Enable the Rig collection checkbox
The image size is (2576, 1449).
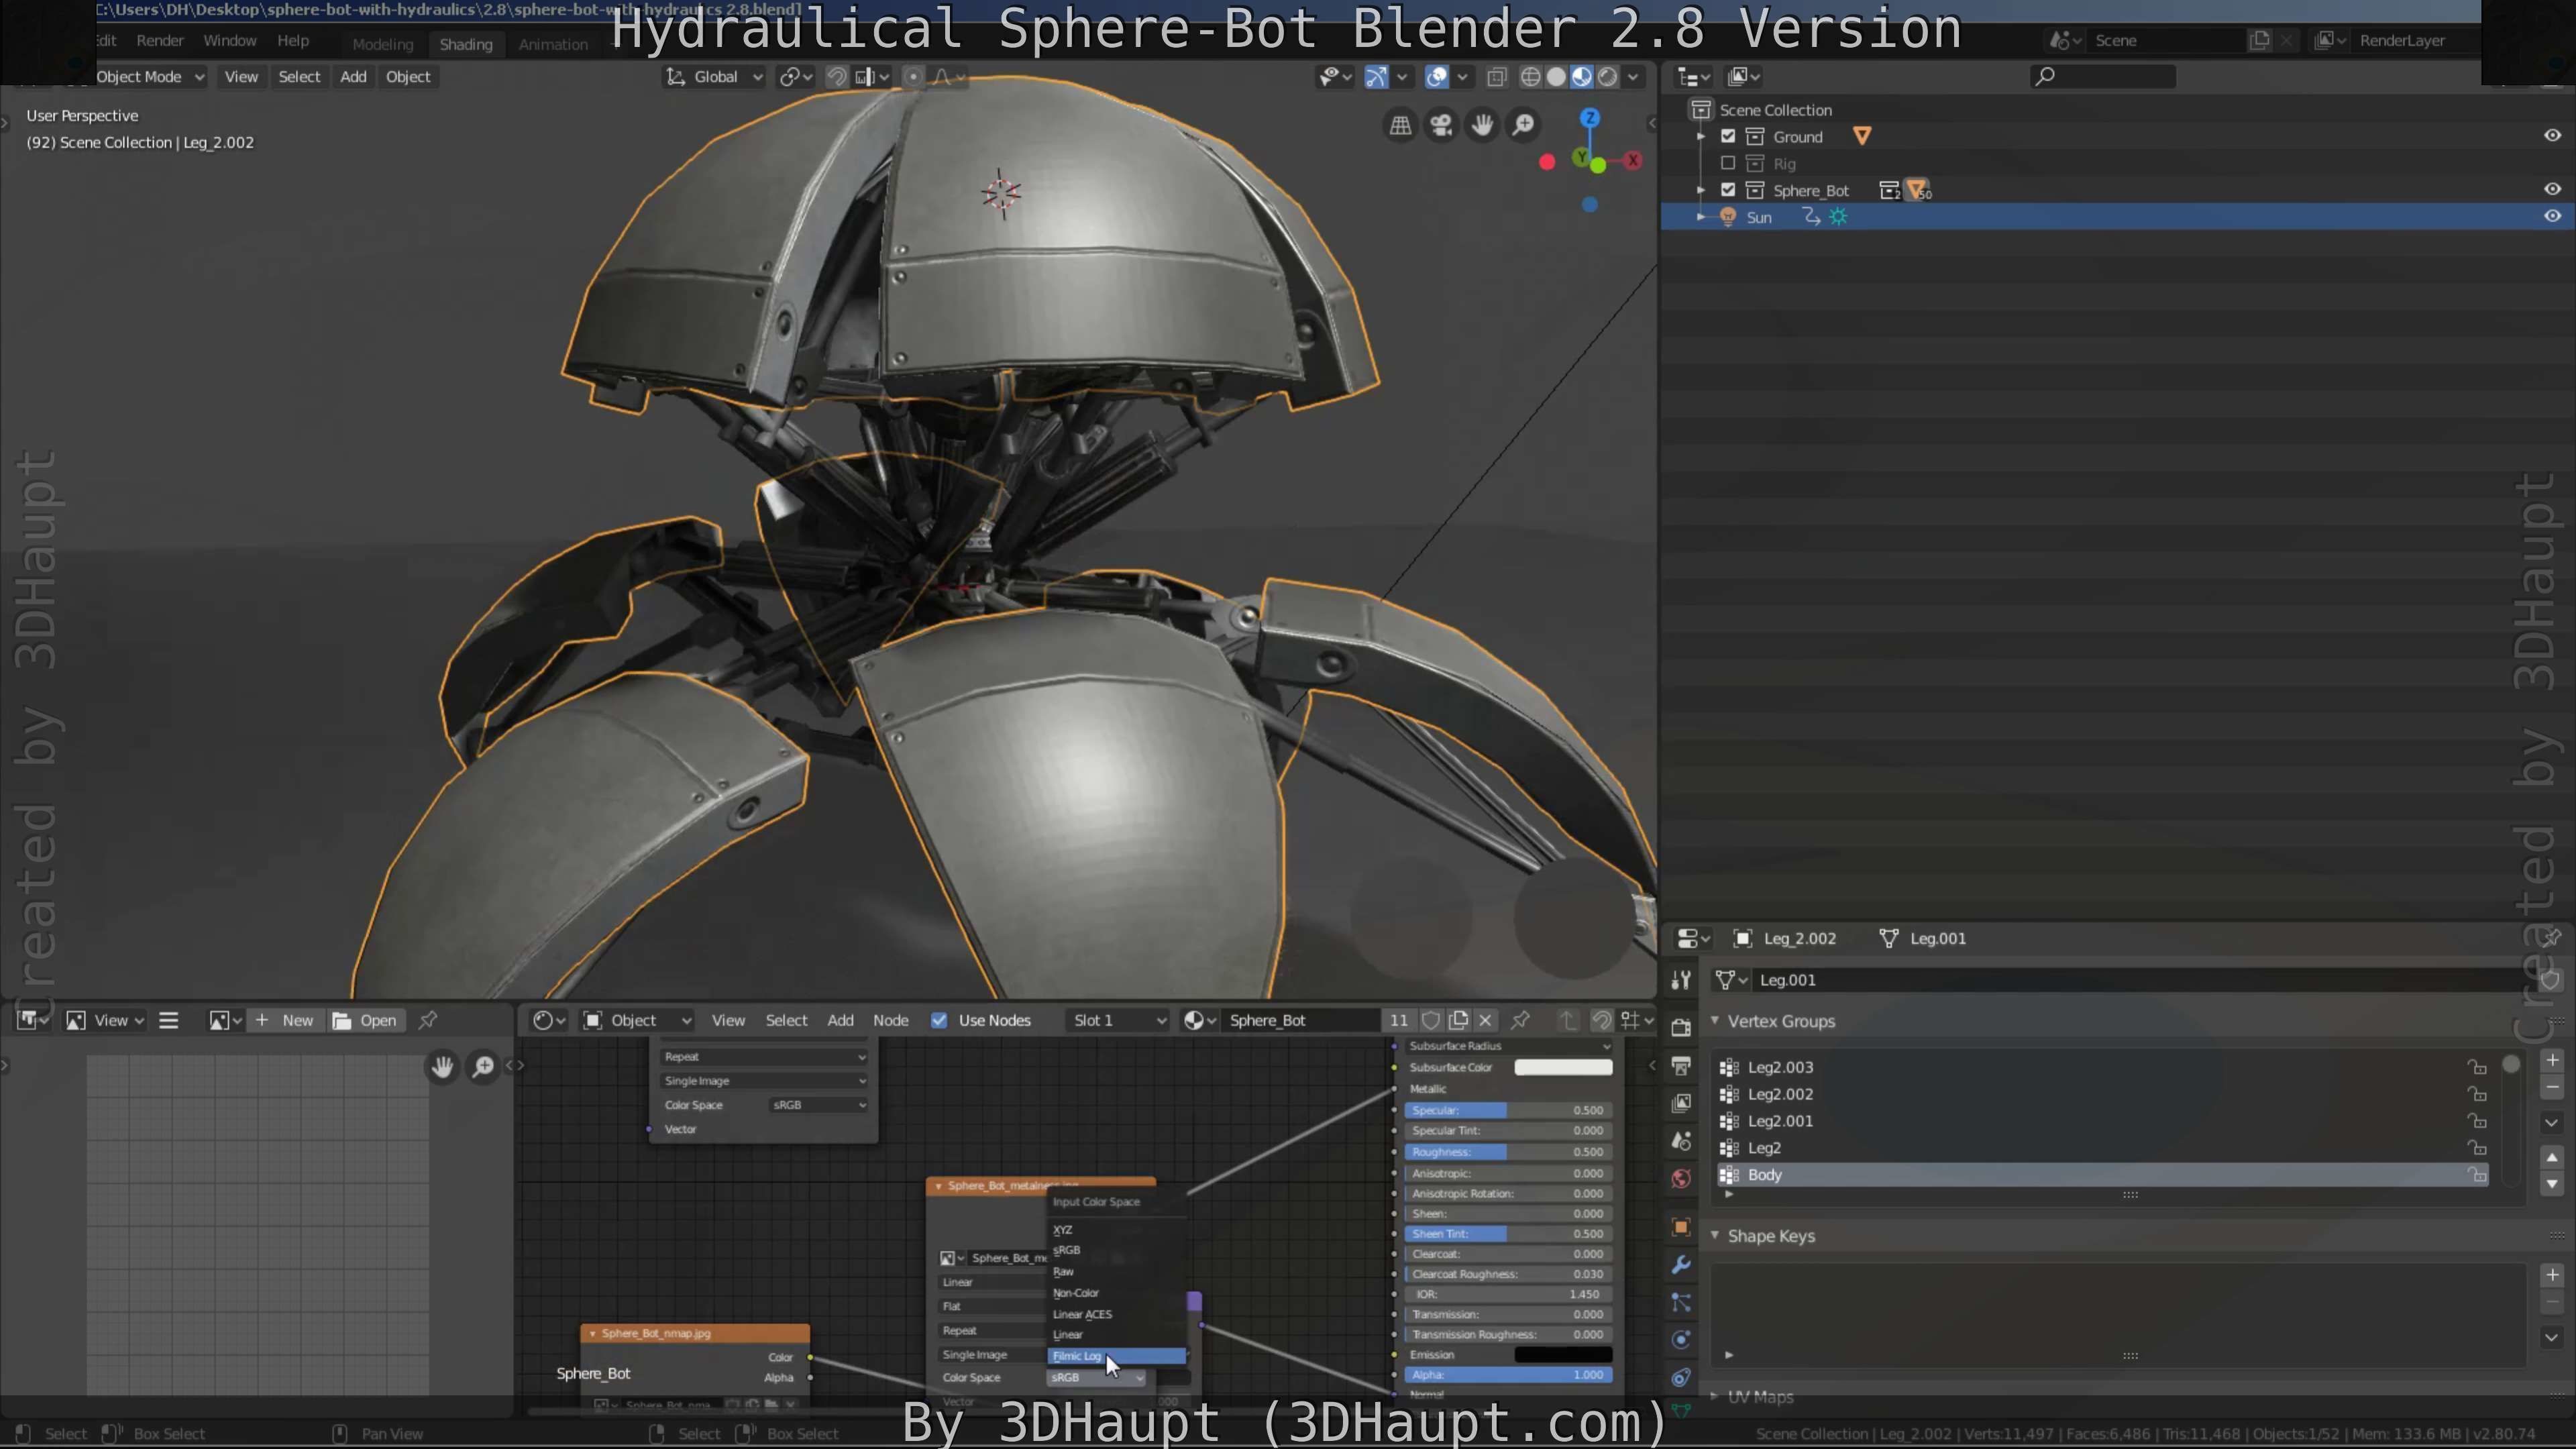tap(1728, 163)
